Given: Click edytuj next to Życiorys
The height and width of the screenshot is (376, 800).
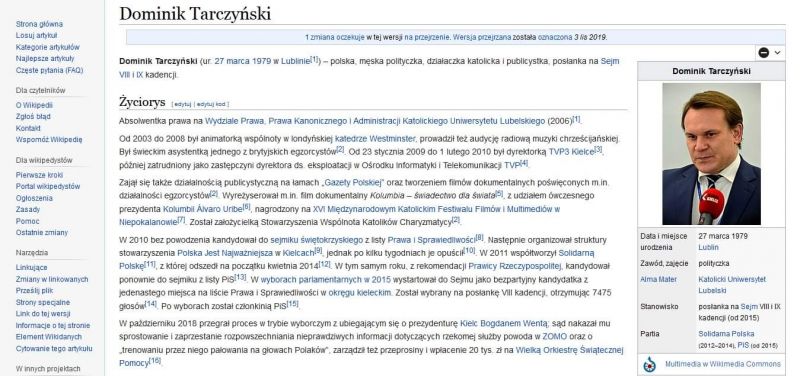Looking at the screenshot, I should (x=183, y=104).
